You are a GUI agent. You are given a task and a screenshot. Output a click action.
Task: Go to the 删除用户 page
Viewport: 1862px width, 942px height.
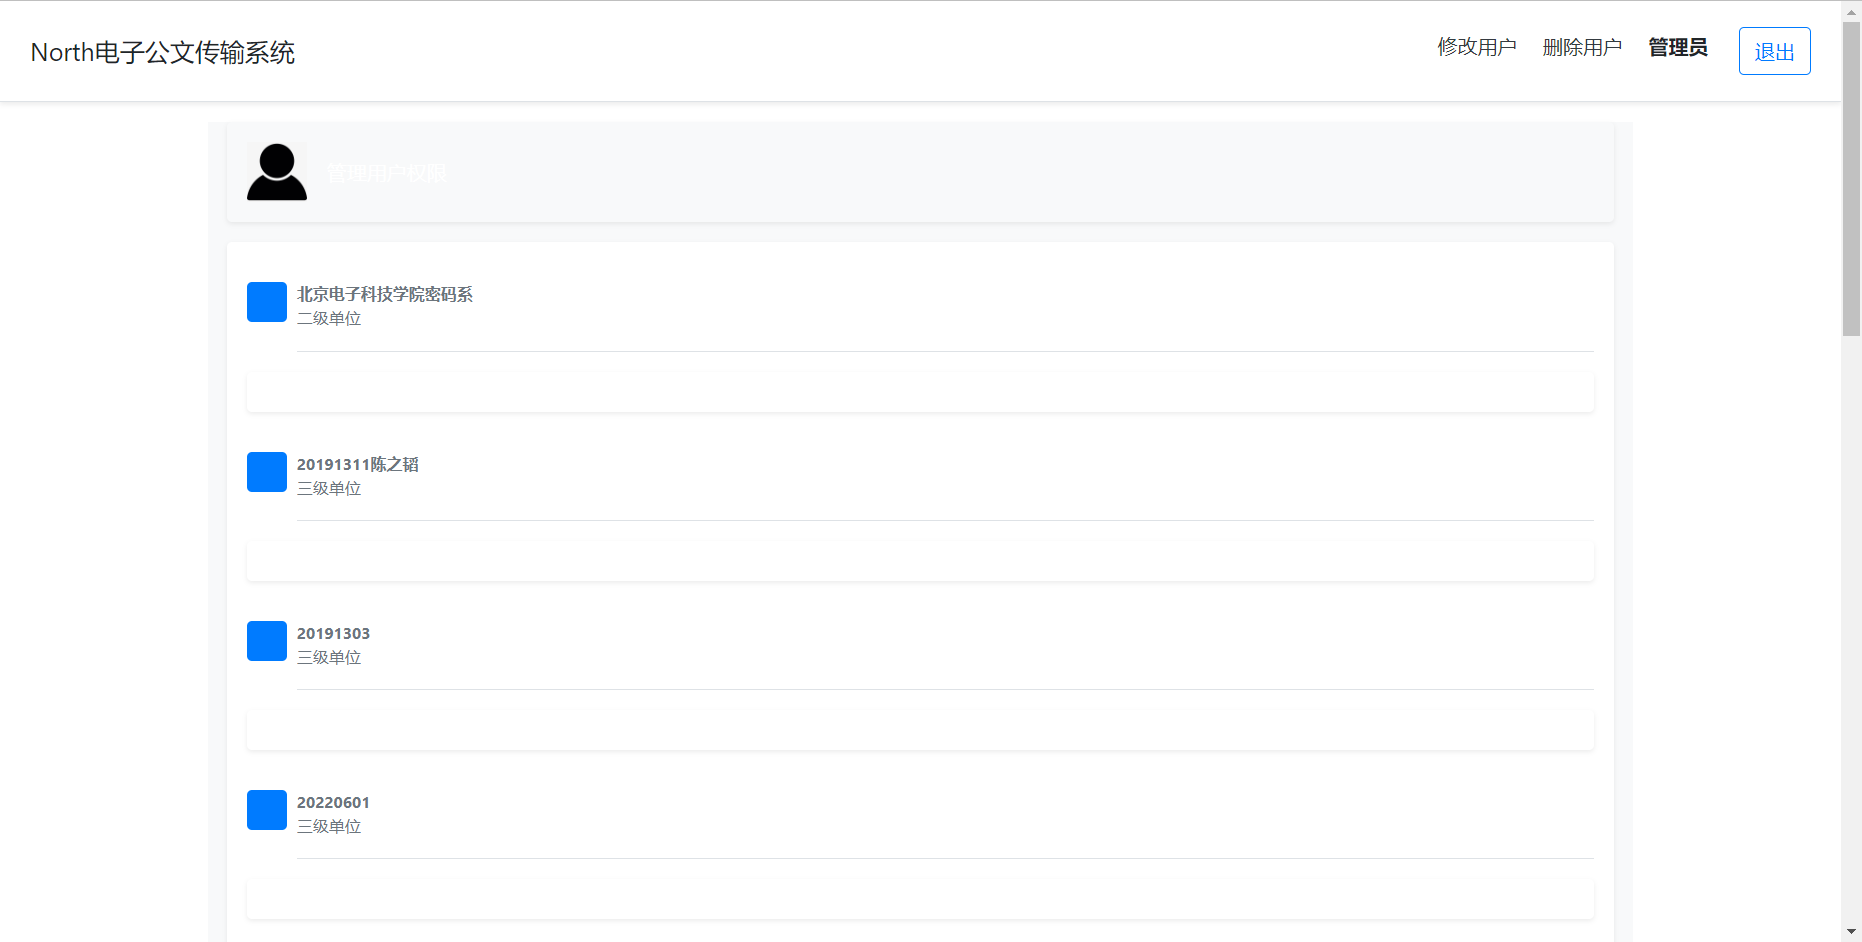pos(1582,47)
